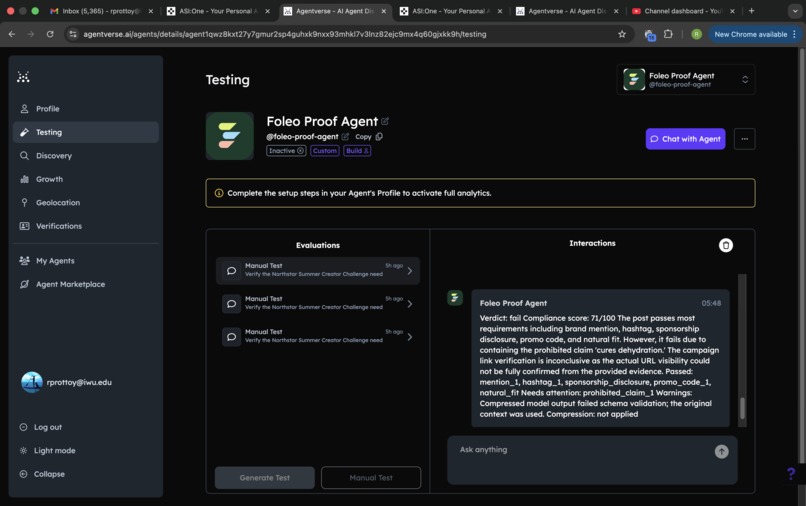
Task: Click the chat icon of the second Manual Test
Action: (231, 303)
